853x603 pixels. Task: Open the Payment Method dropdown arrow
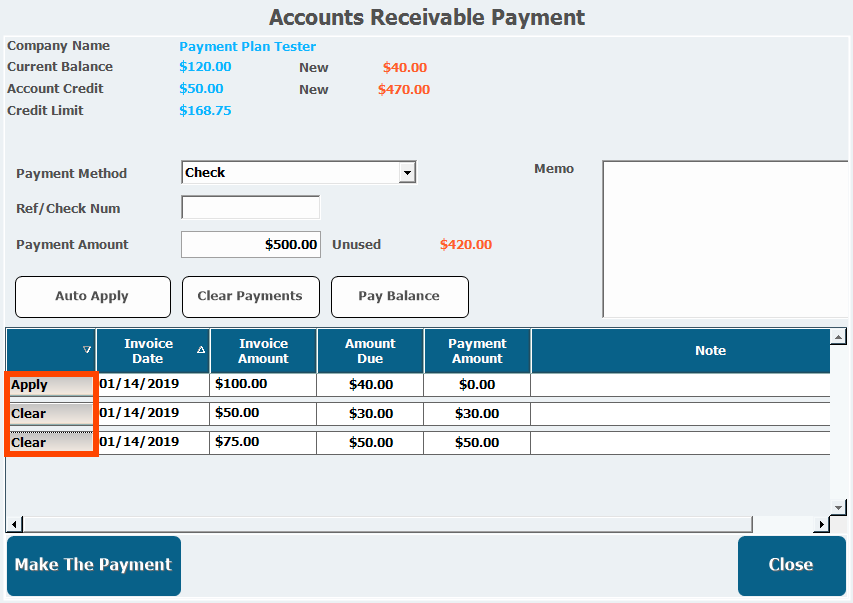point(407,173)
